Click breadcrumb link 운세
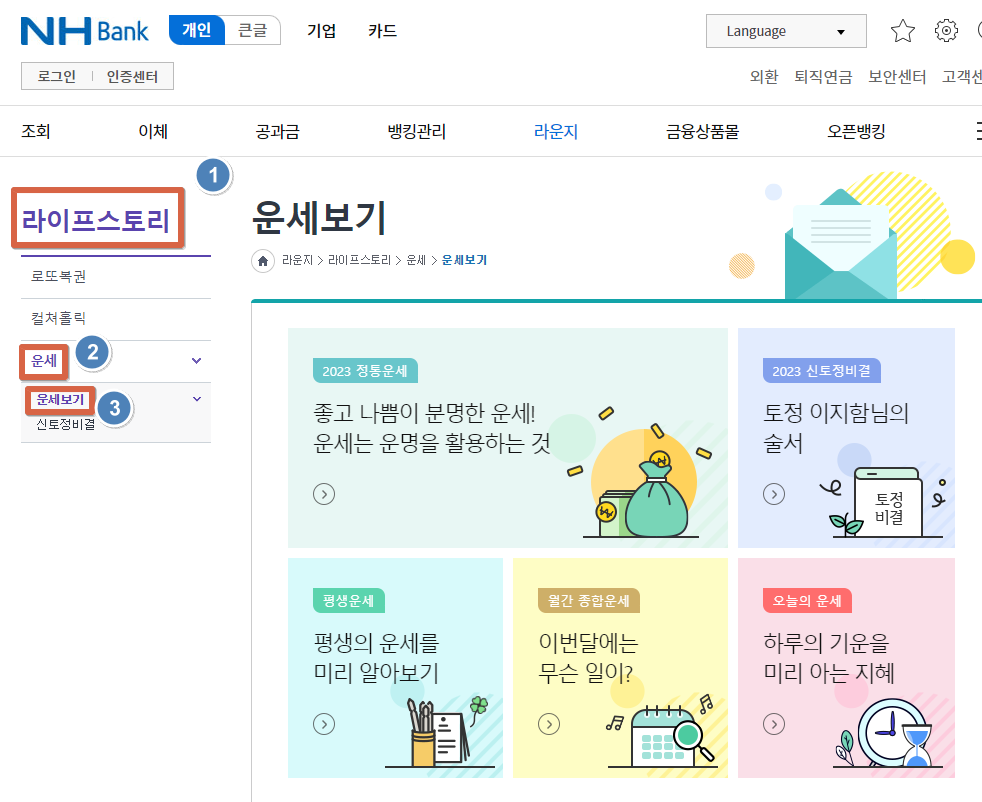This screenshot has height=802, width=982. [416, 260]
